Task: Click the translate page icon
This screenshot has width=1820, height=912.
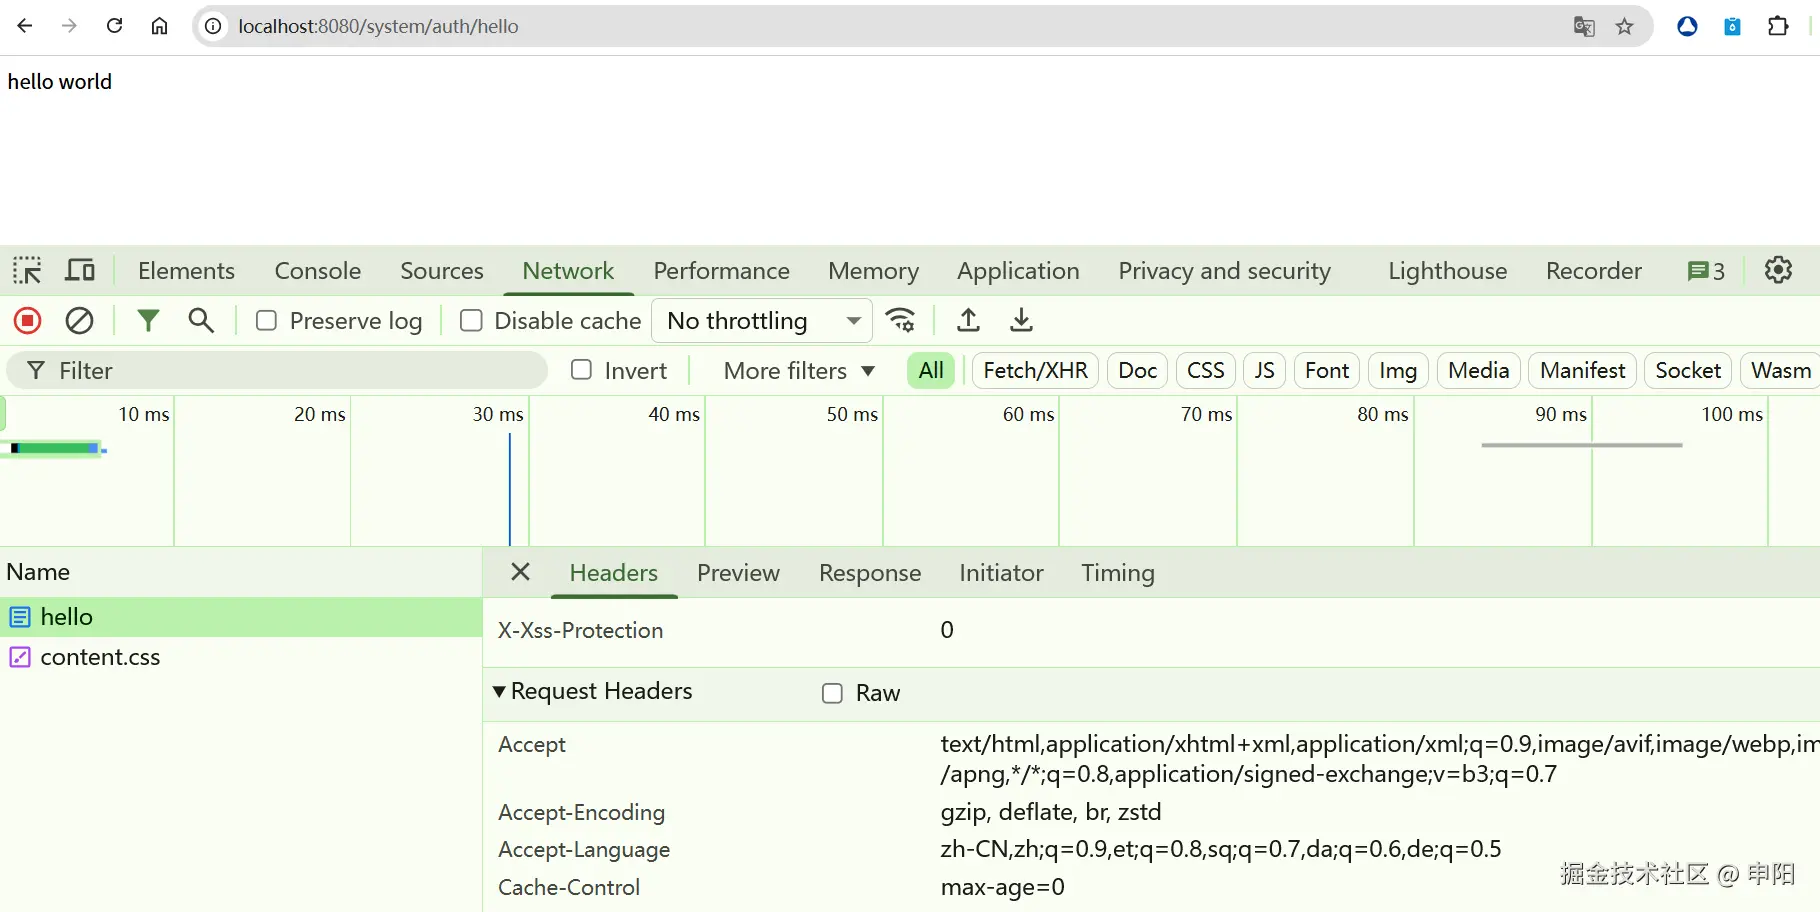Action: 1584,26
